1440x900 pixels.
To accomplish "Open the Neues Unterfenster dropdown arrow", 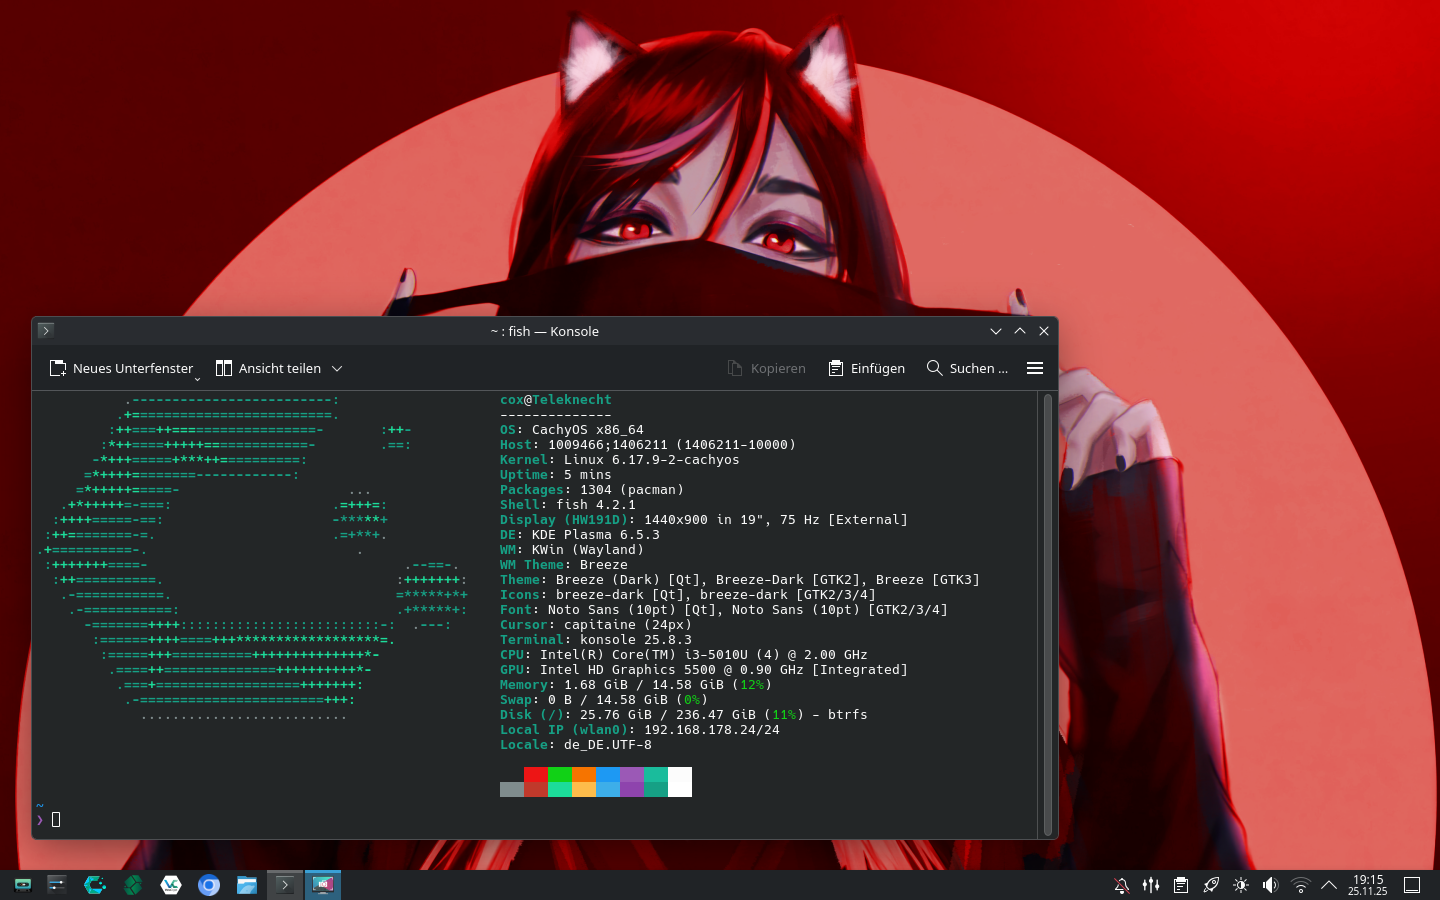I will point(197,378).
